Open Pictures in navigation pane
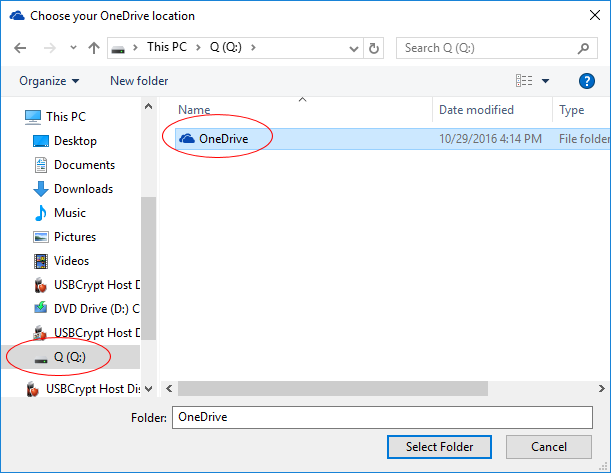Image resolution: width=611 pixels, height=473 pixels. (x=75, y=237)
